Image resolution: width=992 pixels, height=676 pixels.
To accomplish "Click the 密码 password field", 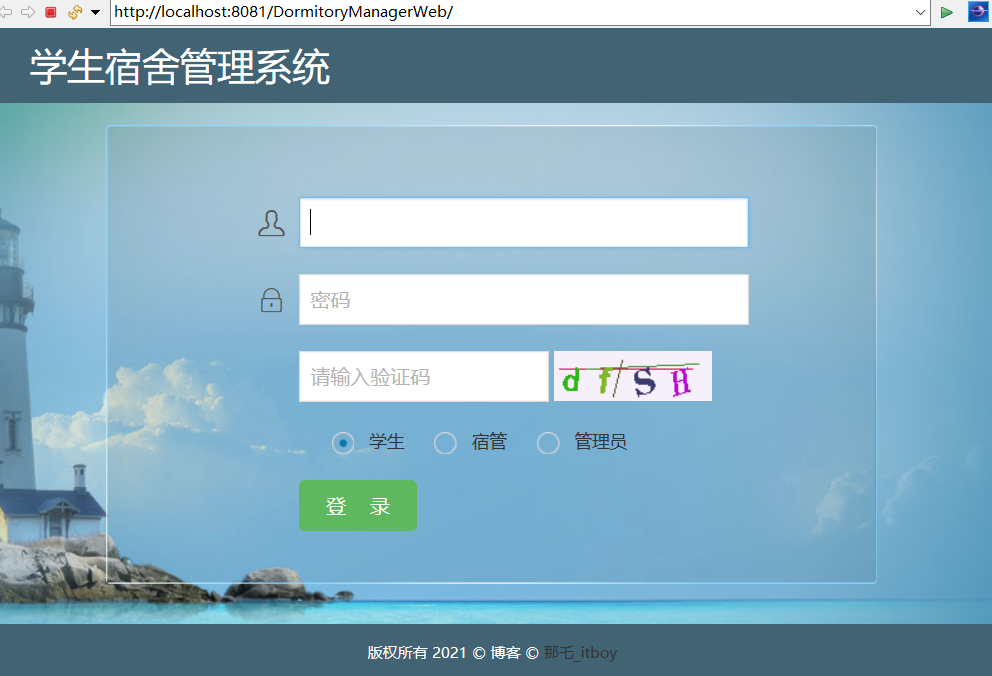I will [x=523, y=299].
